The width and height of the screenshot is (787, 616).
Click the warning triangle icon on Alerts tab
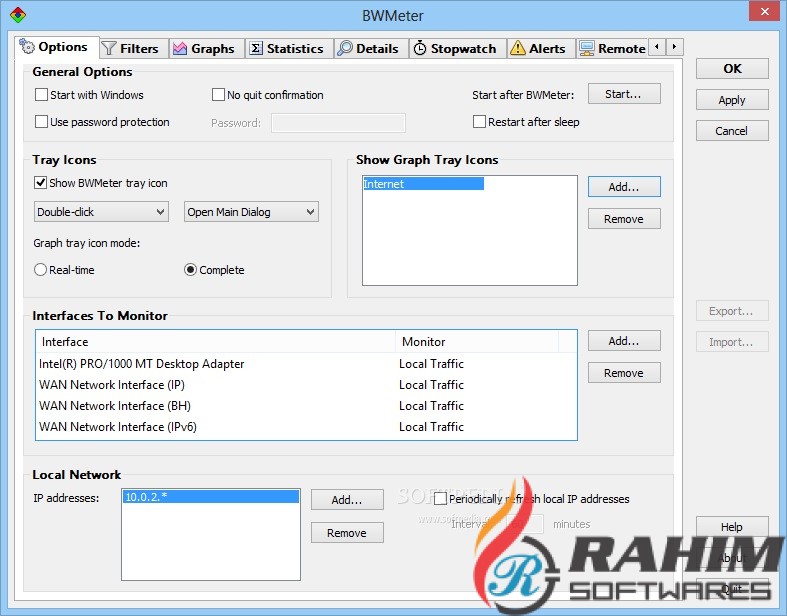(517, 49)
